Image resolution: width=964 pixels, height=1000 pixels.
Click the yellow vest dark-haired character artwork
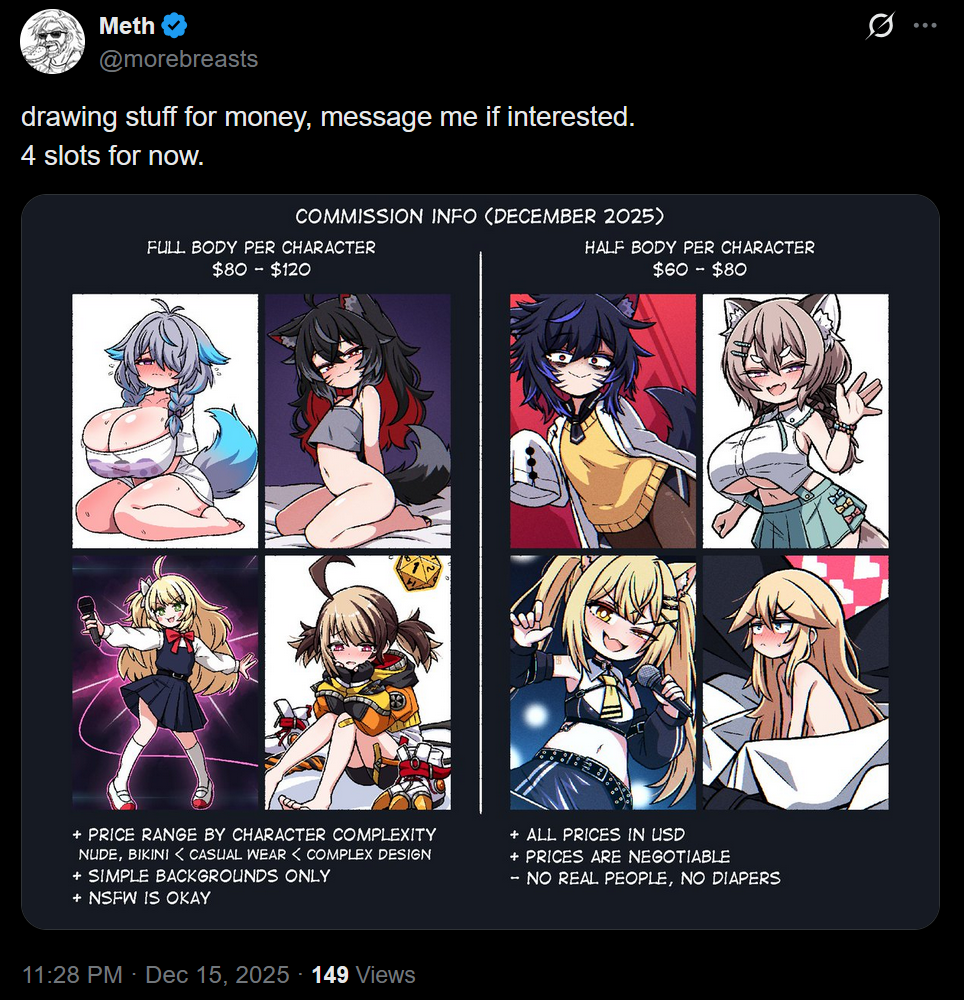click(603, 421)
